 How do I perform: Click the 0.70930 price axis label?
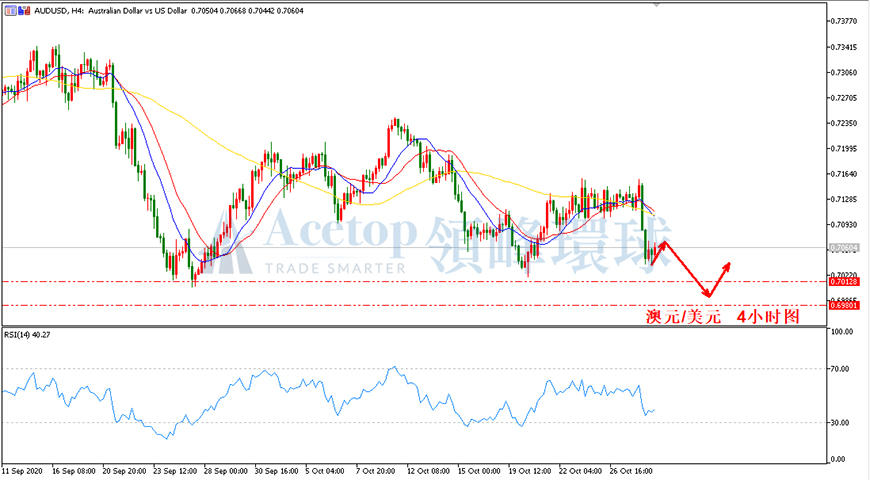(x=844, y=225)
